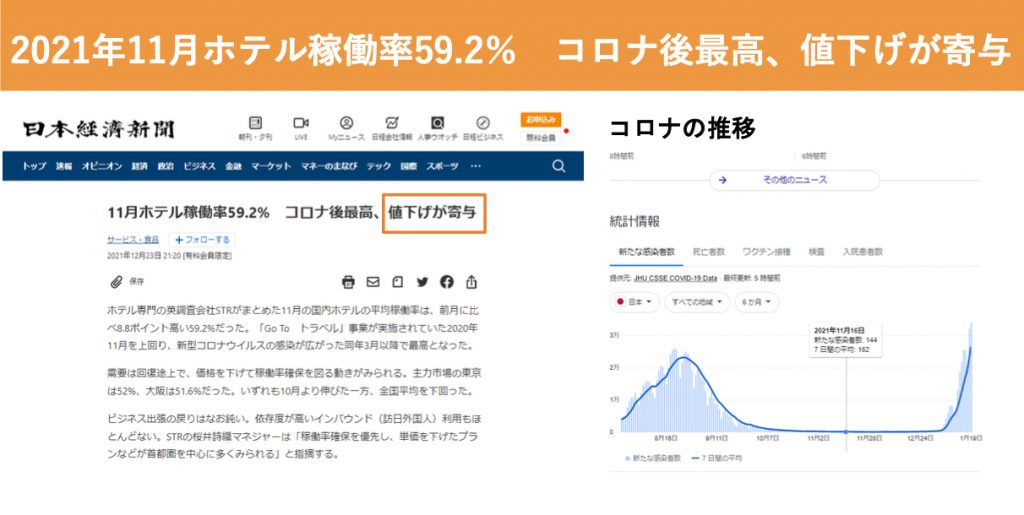Print the article using the printer icon
The height and width of the screenshot is (515, 1024).
coord(348,282)
